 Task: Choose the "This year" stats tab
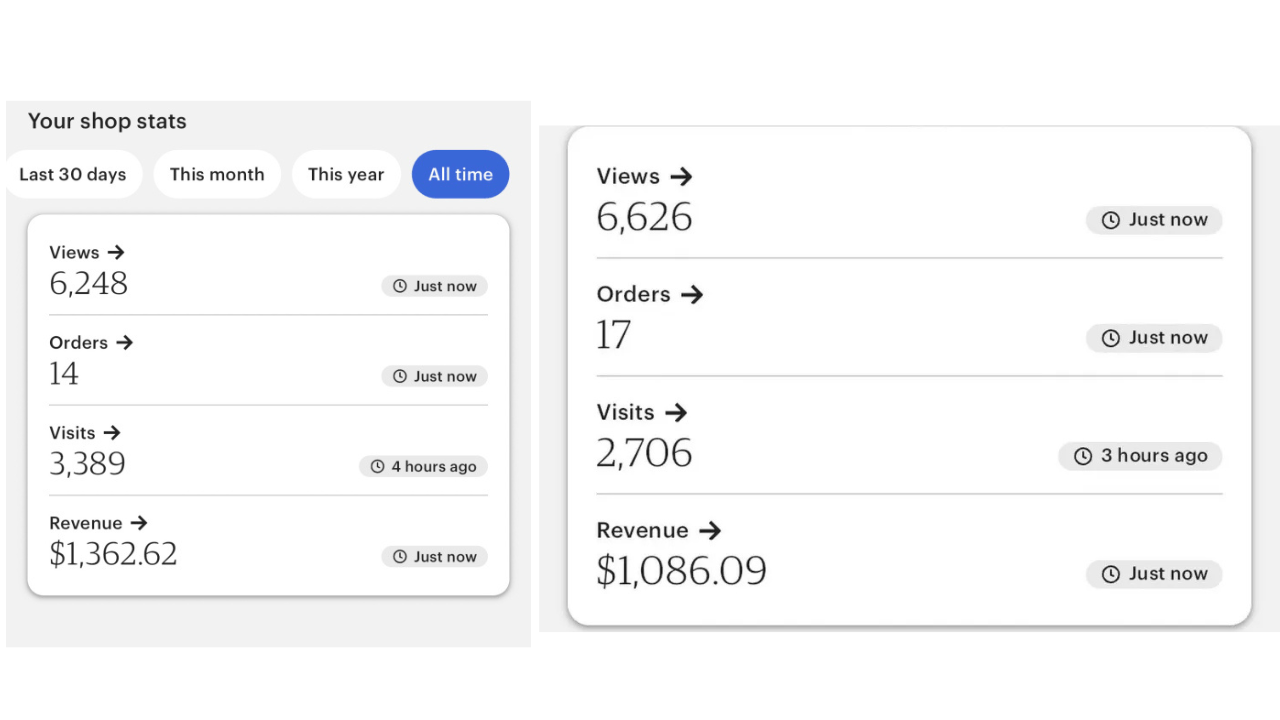point(346,174)
